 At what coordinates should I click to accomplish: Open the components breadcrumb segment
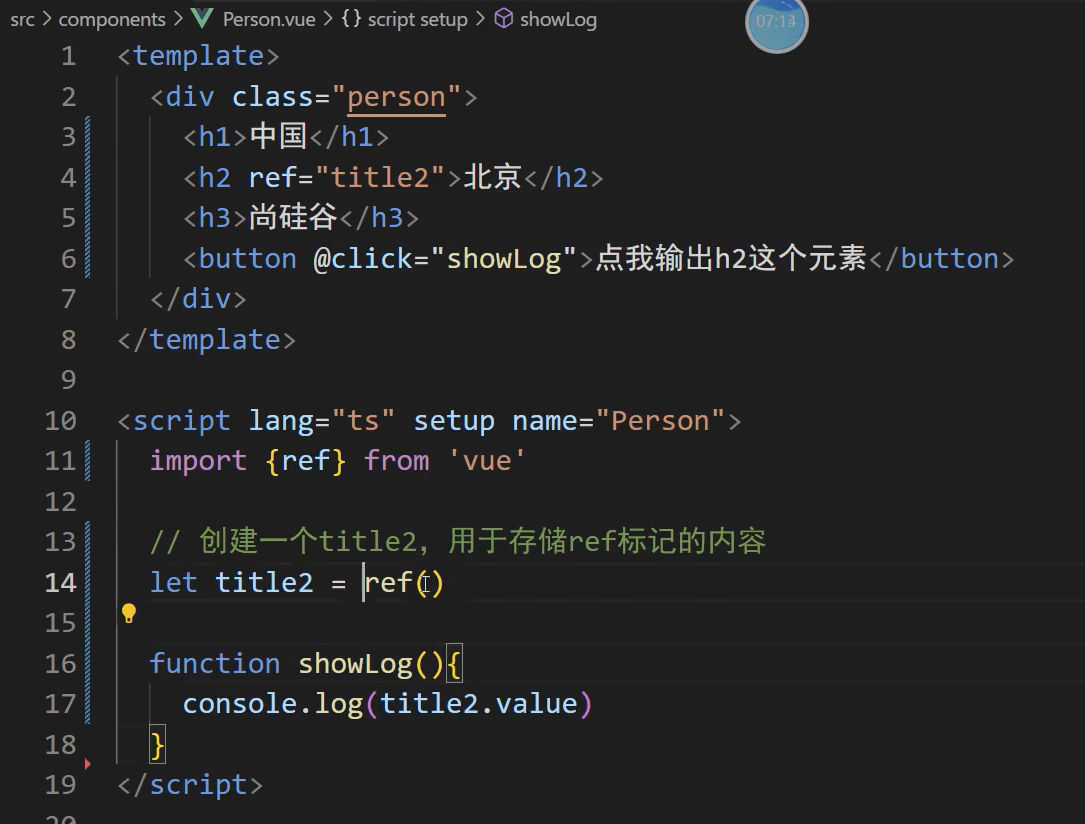(x=112, y=19)
